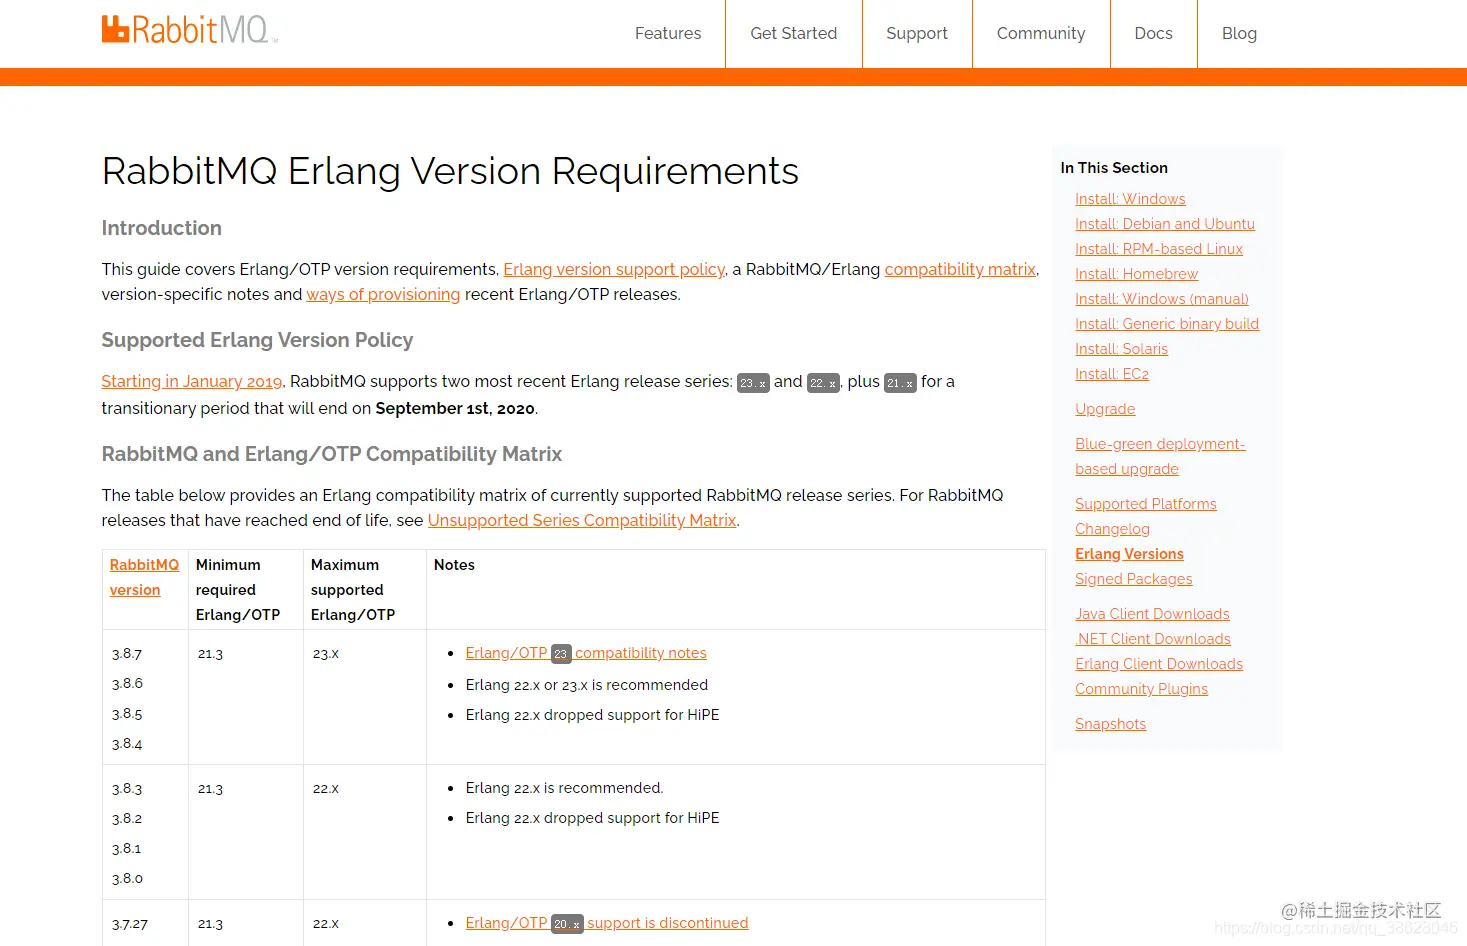The height and width of the screenshot is (946, 1467).
Task: Click the 'September 1st, 2020' bold text
Action: coord(455,408)
